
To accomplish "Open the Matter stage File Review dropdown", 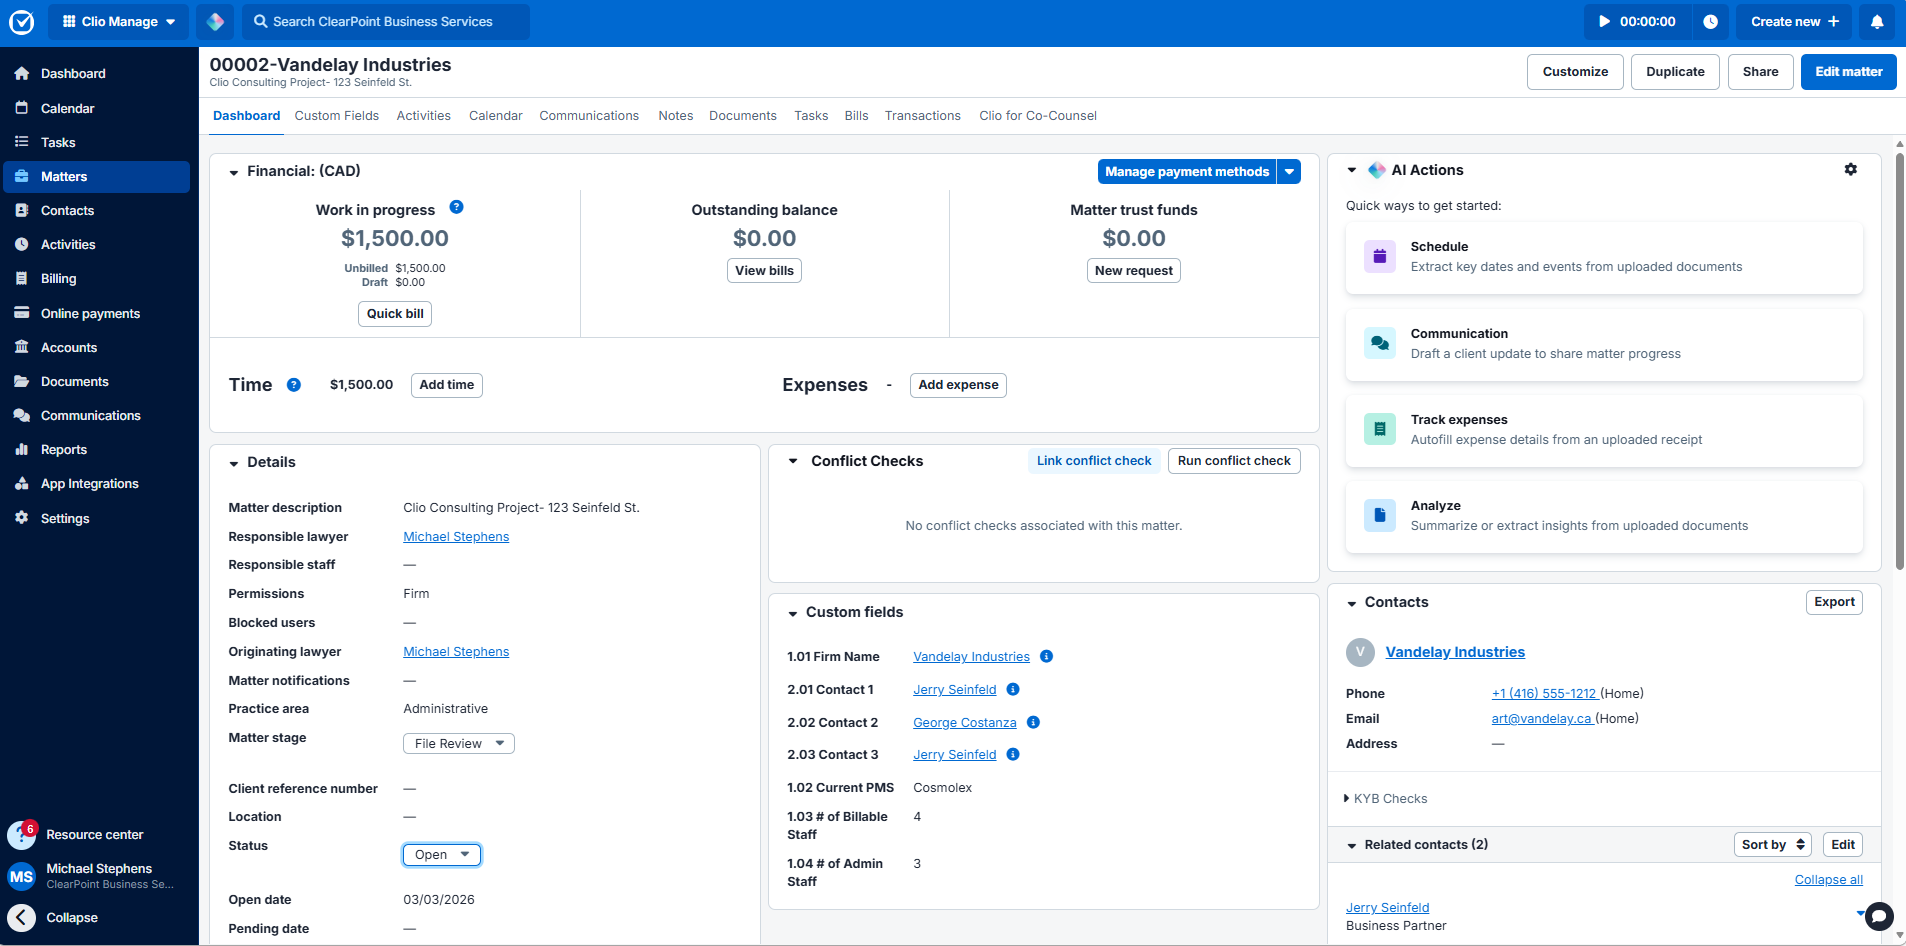I will click(x=459, y=744).
